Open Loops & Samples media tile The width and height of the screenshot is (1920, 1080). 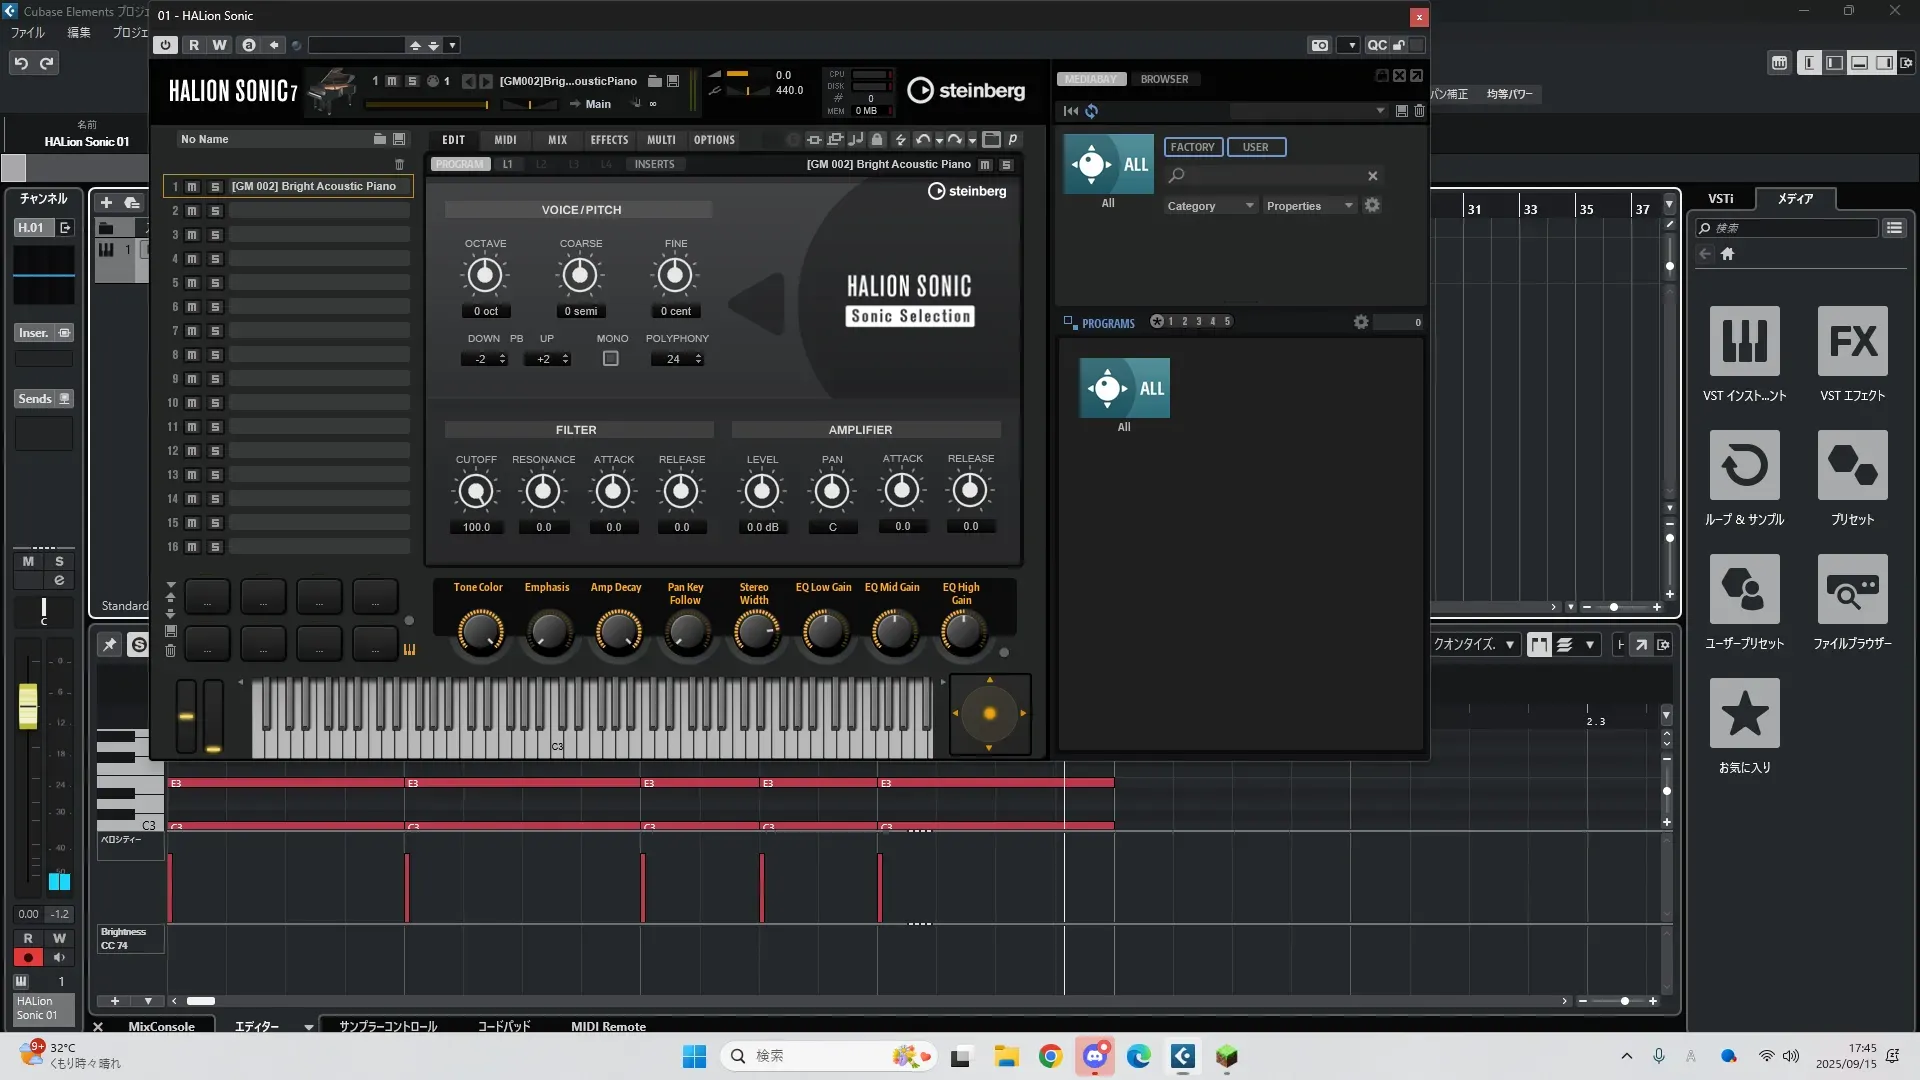(x=1744, y=466)
